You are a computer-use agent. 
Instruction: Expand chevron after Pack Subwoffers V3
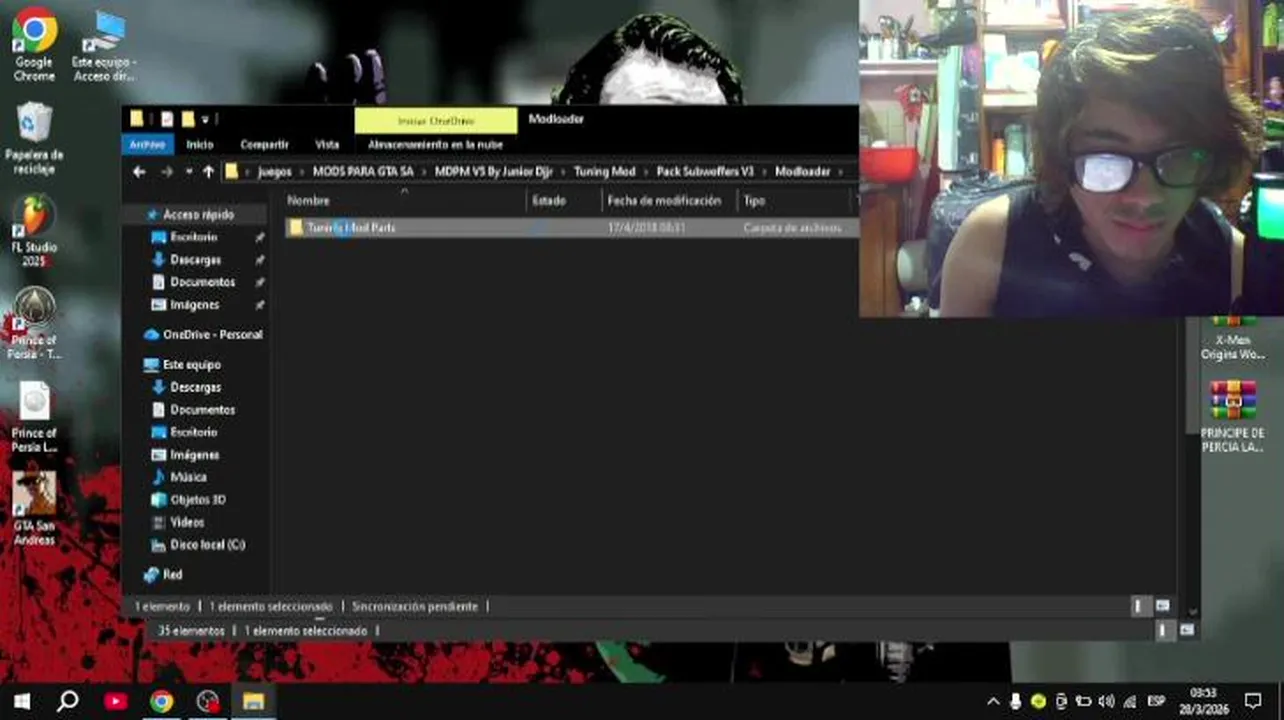click(764, 172)
